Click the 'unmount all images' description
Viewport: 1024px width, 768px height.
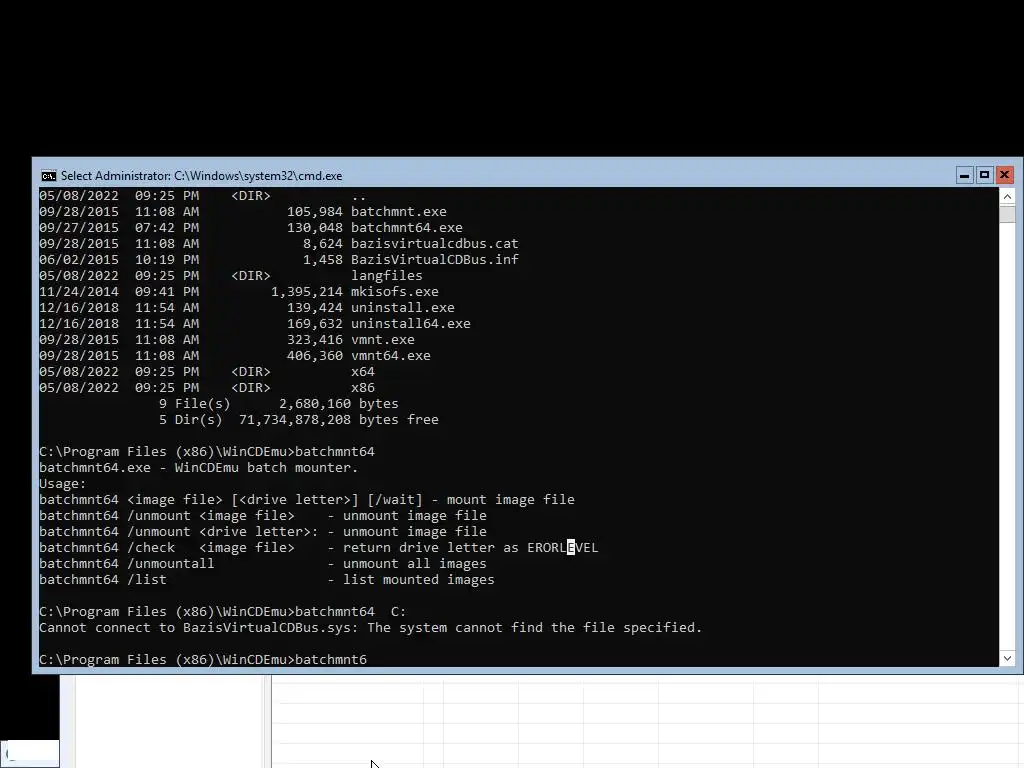[415, 564]
